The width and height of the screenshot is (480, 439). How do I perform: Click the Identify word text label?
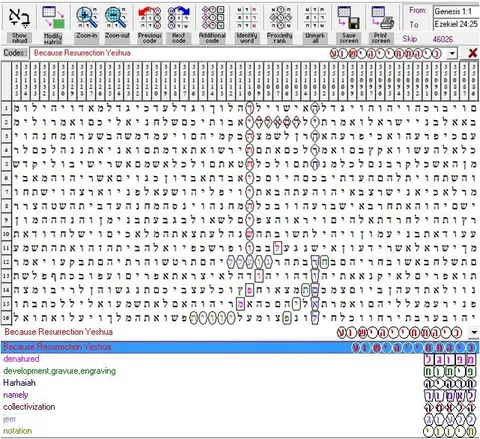[x=247, y=38]
